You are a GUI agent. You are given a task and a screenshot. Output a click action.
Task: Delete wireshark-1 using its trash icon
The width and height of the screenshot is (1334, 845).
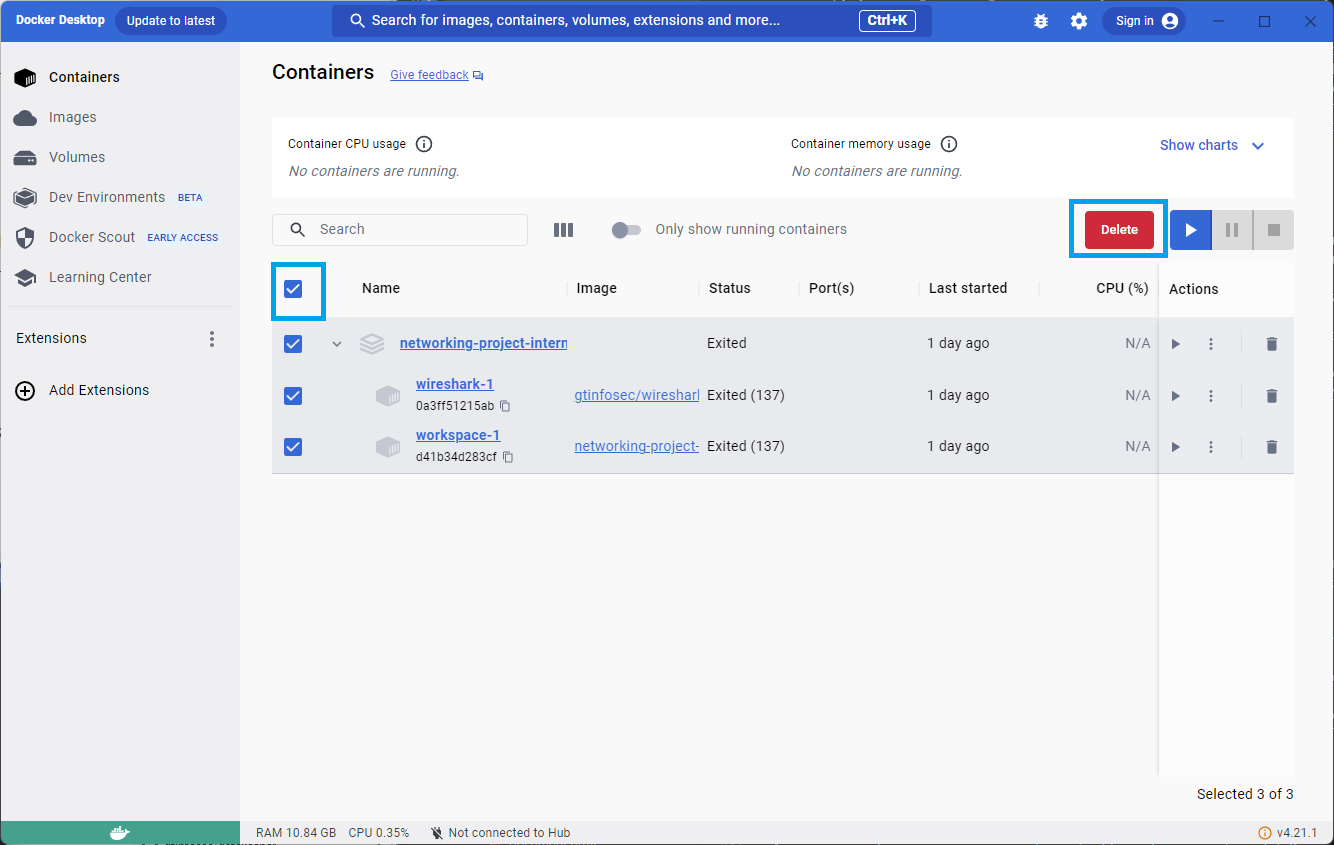[1271, 395]
